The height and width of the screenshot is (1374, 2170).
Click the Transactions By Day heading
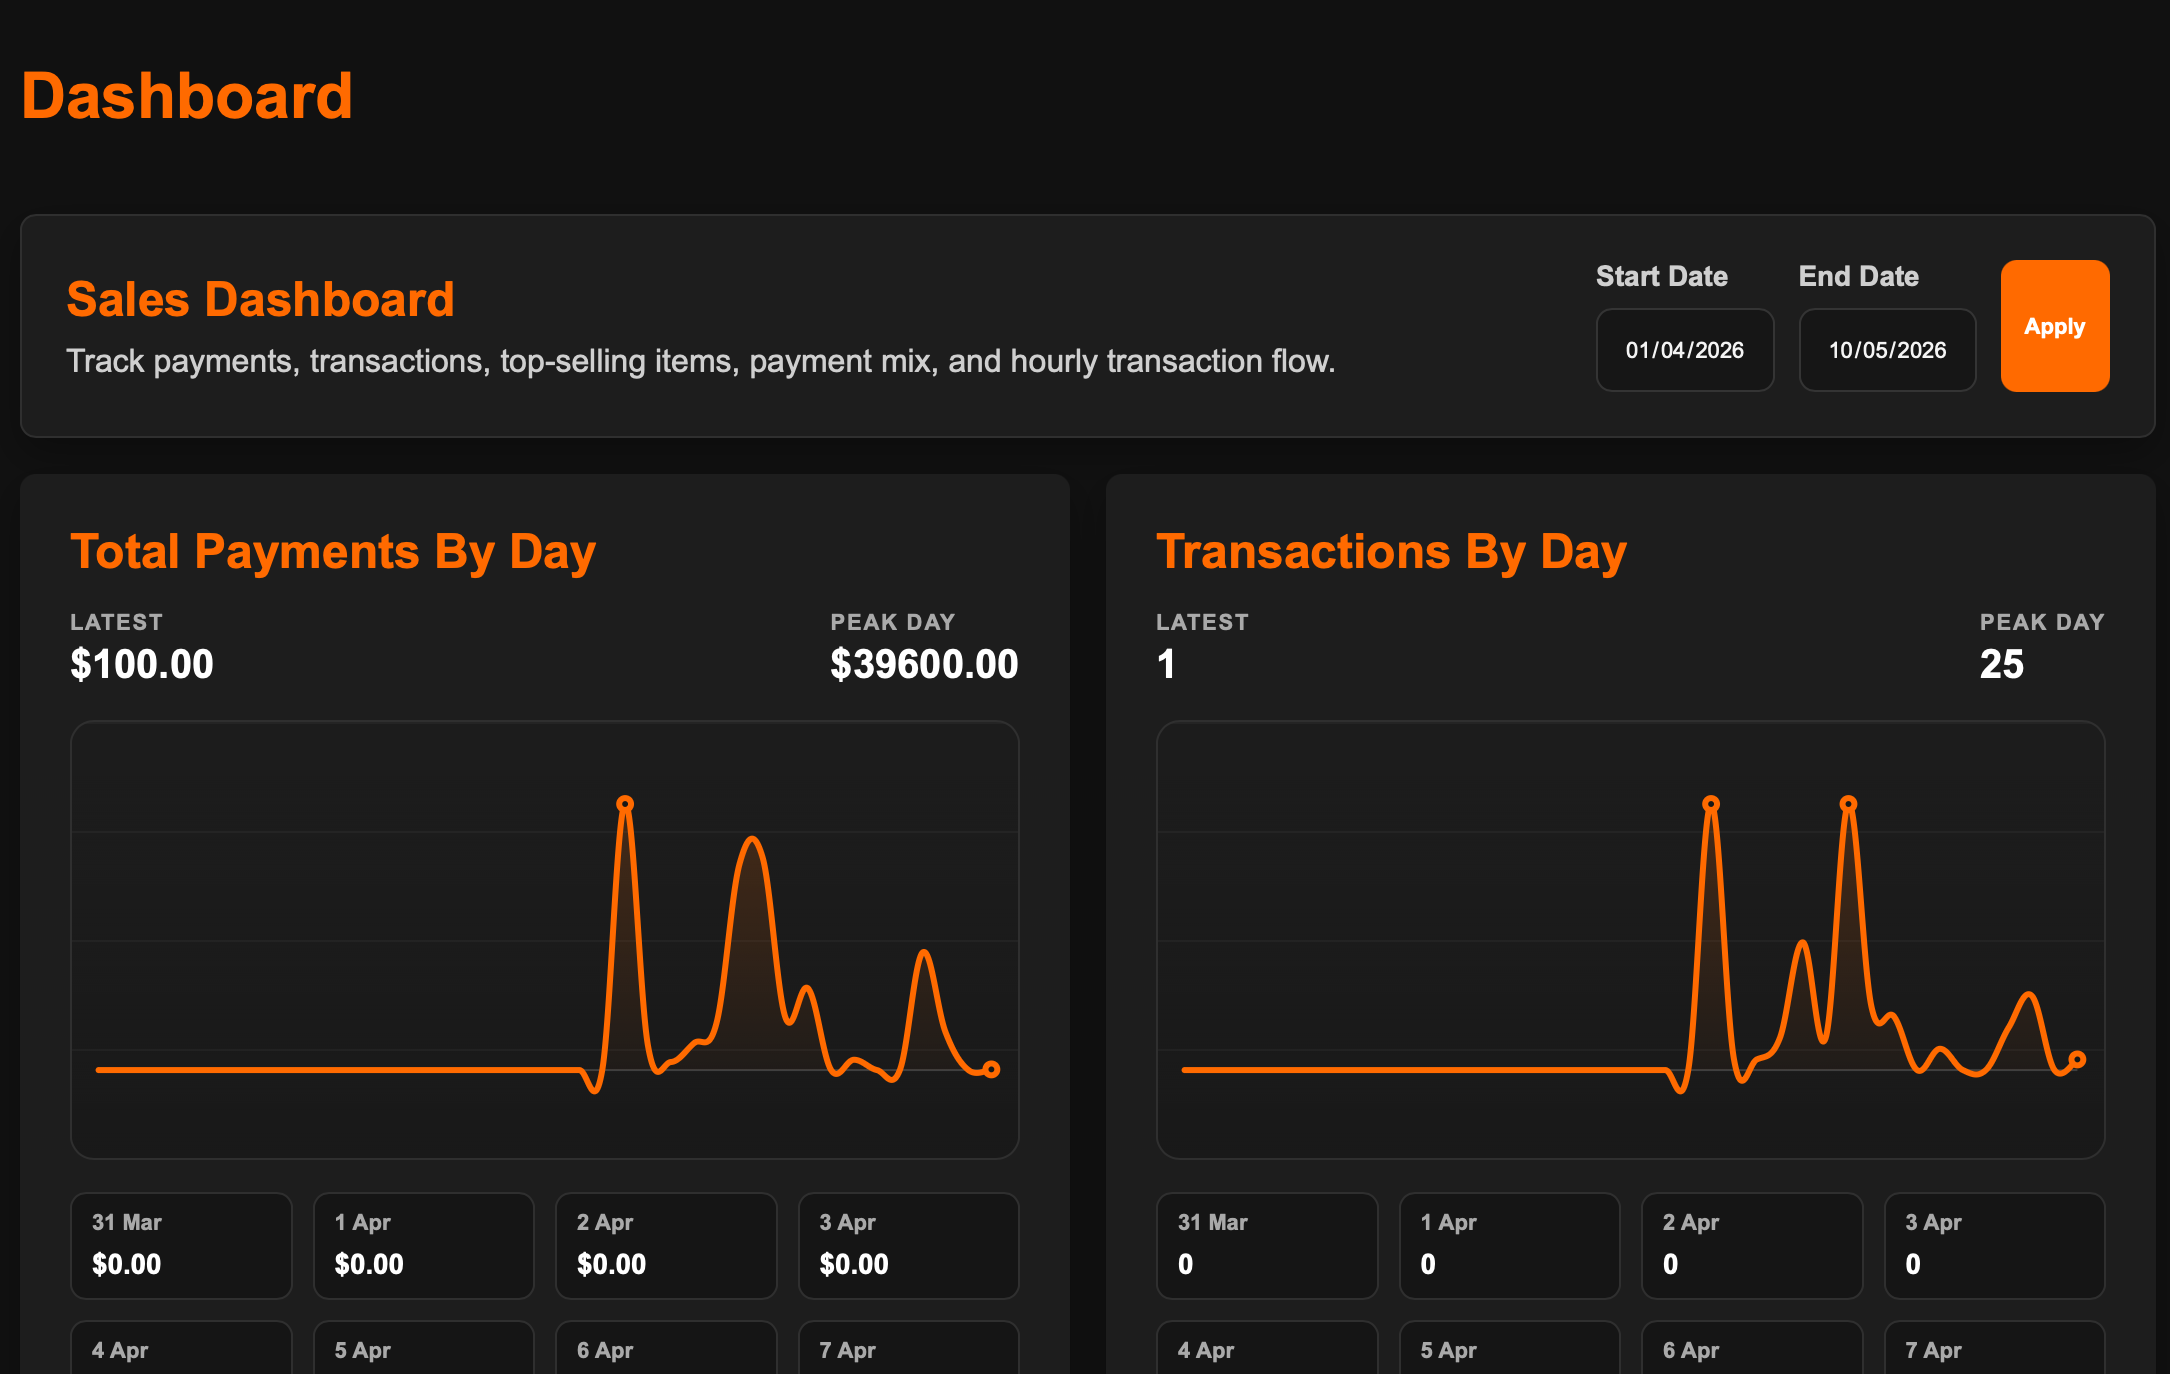[x=1392, y=552]
